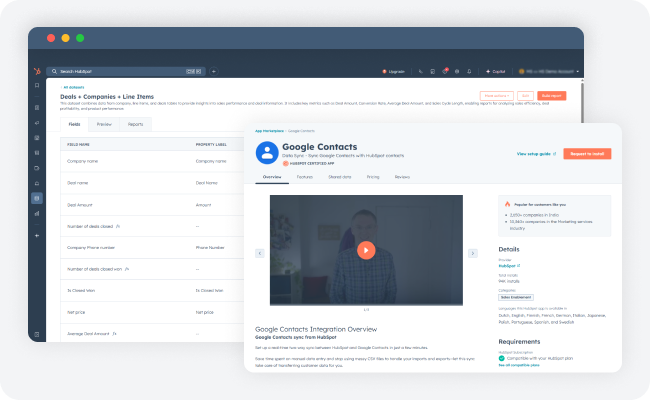Click the Edit button for the dataset

coord(525,96)
